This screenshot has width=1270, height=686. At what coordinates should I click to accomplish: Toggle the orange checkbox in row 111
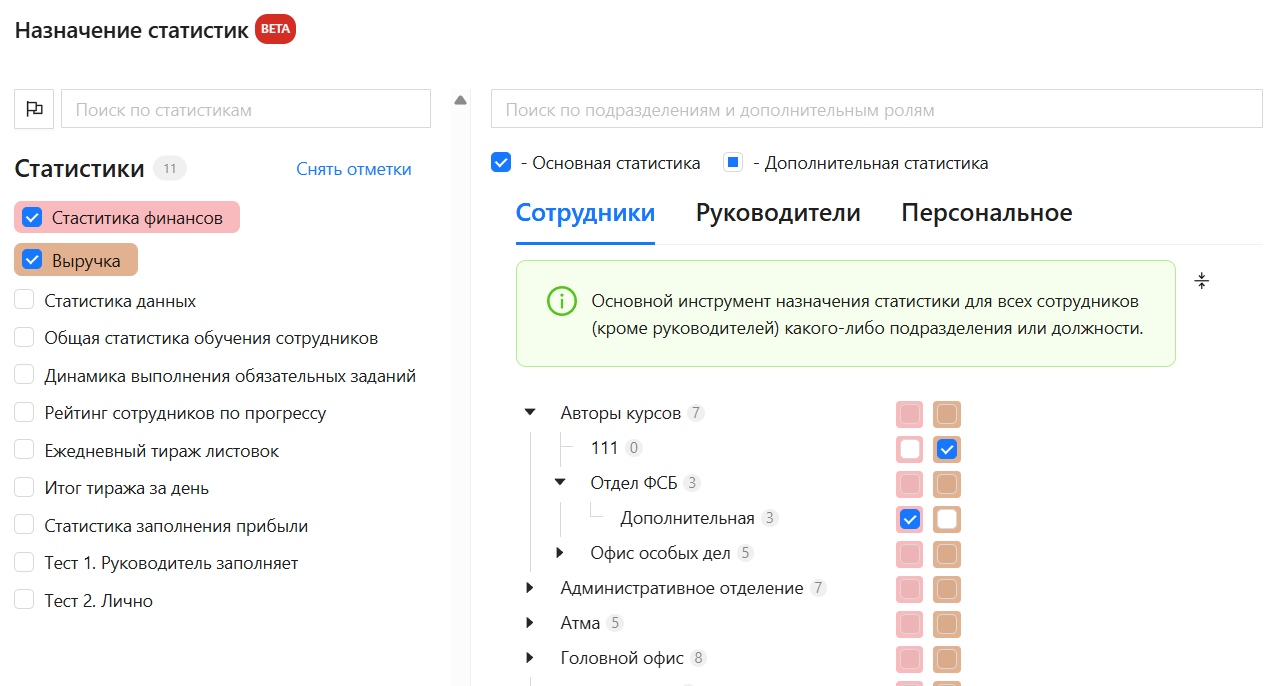coord(947,449)
